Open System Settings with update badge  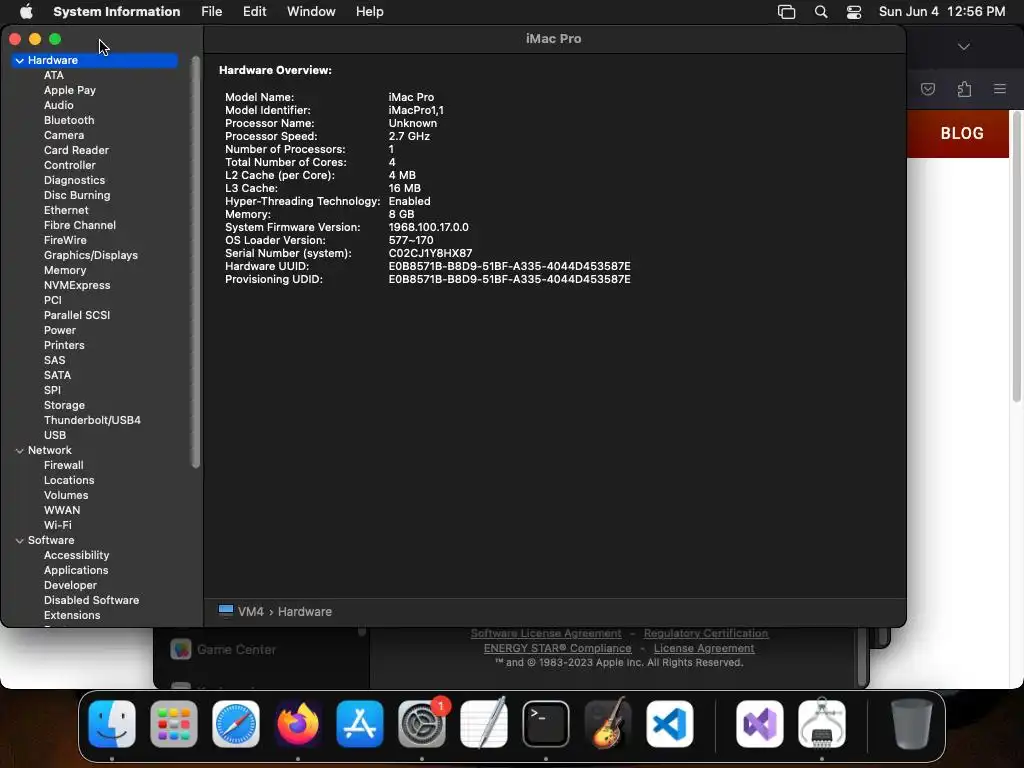pos(422,724)
